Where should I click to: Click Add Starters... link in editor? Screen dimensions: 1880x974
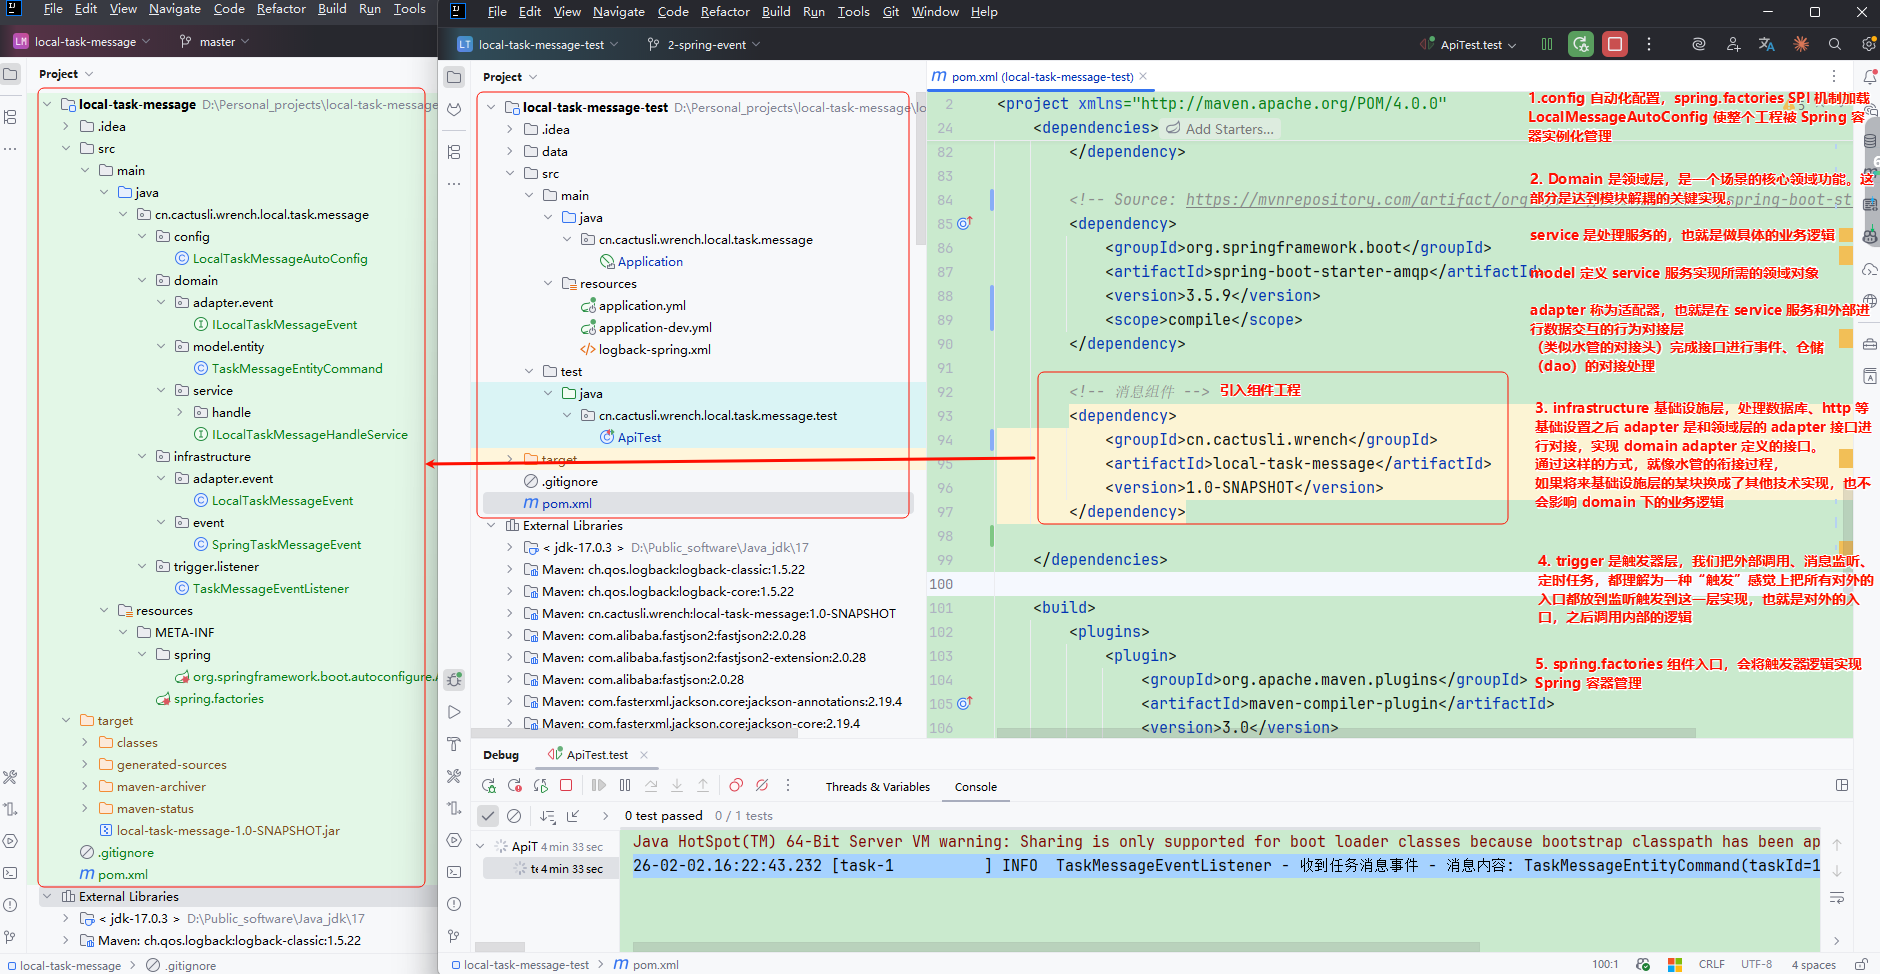click(1229, 129)
